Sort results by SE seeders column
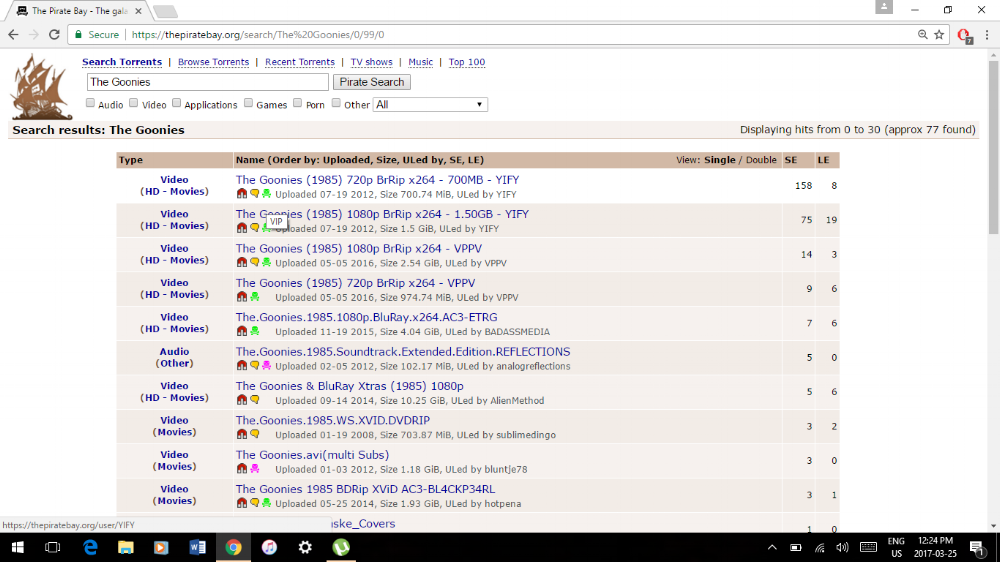Viewport: 1000px width, 562px height. point(791,160)
